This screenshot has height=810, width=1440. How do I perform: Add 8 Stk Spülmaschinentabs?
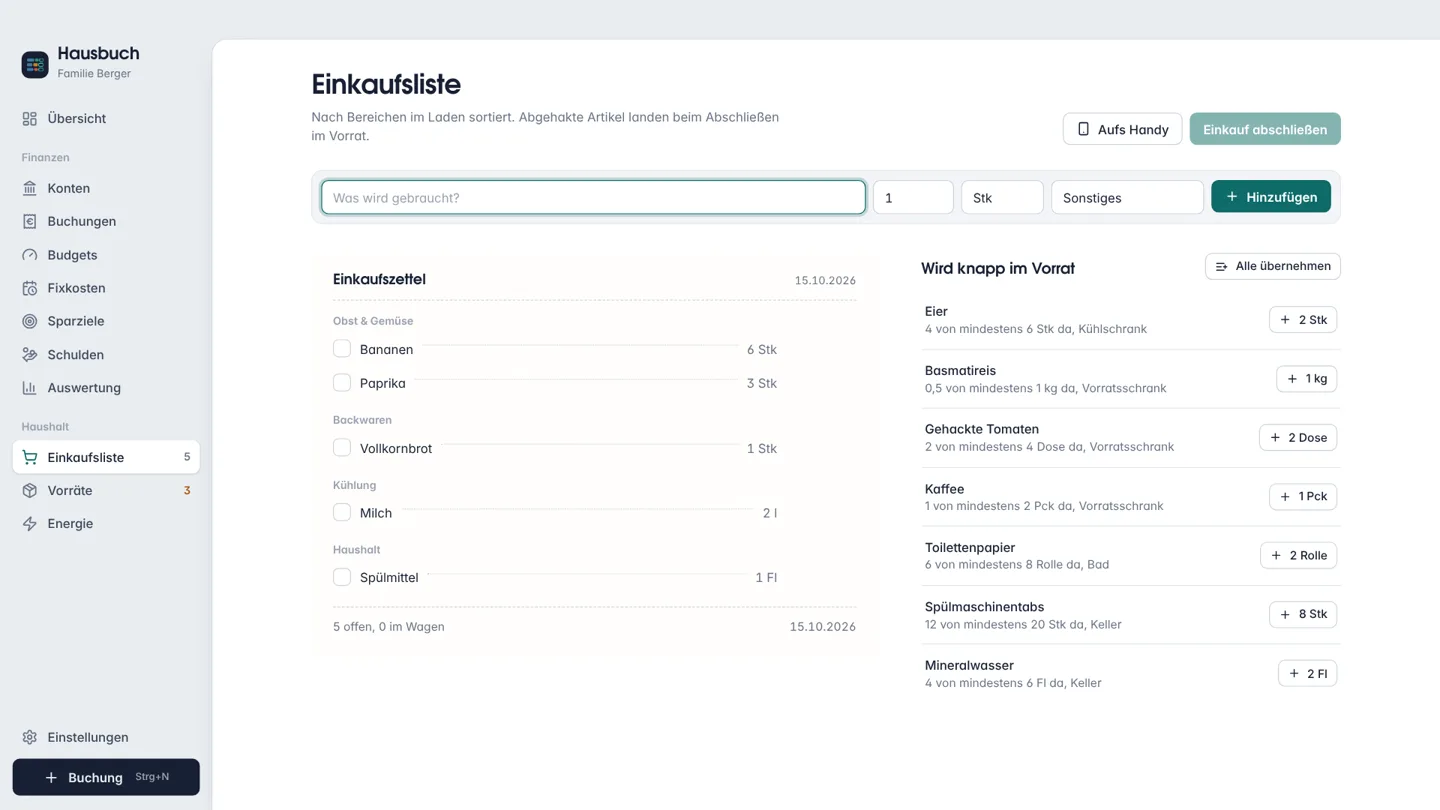[x=1303, y=614]
